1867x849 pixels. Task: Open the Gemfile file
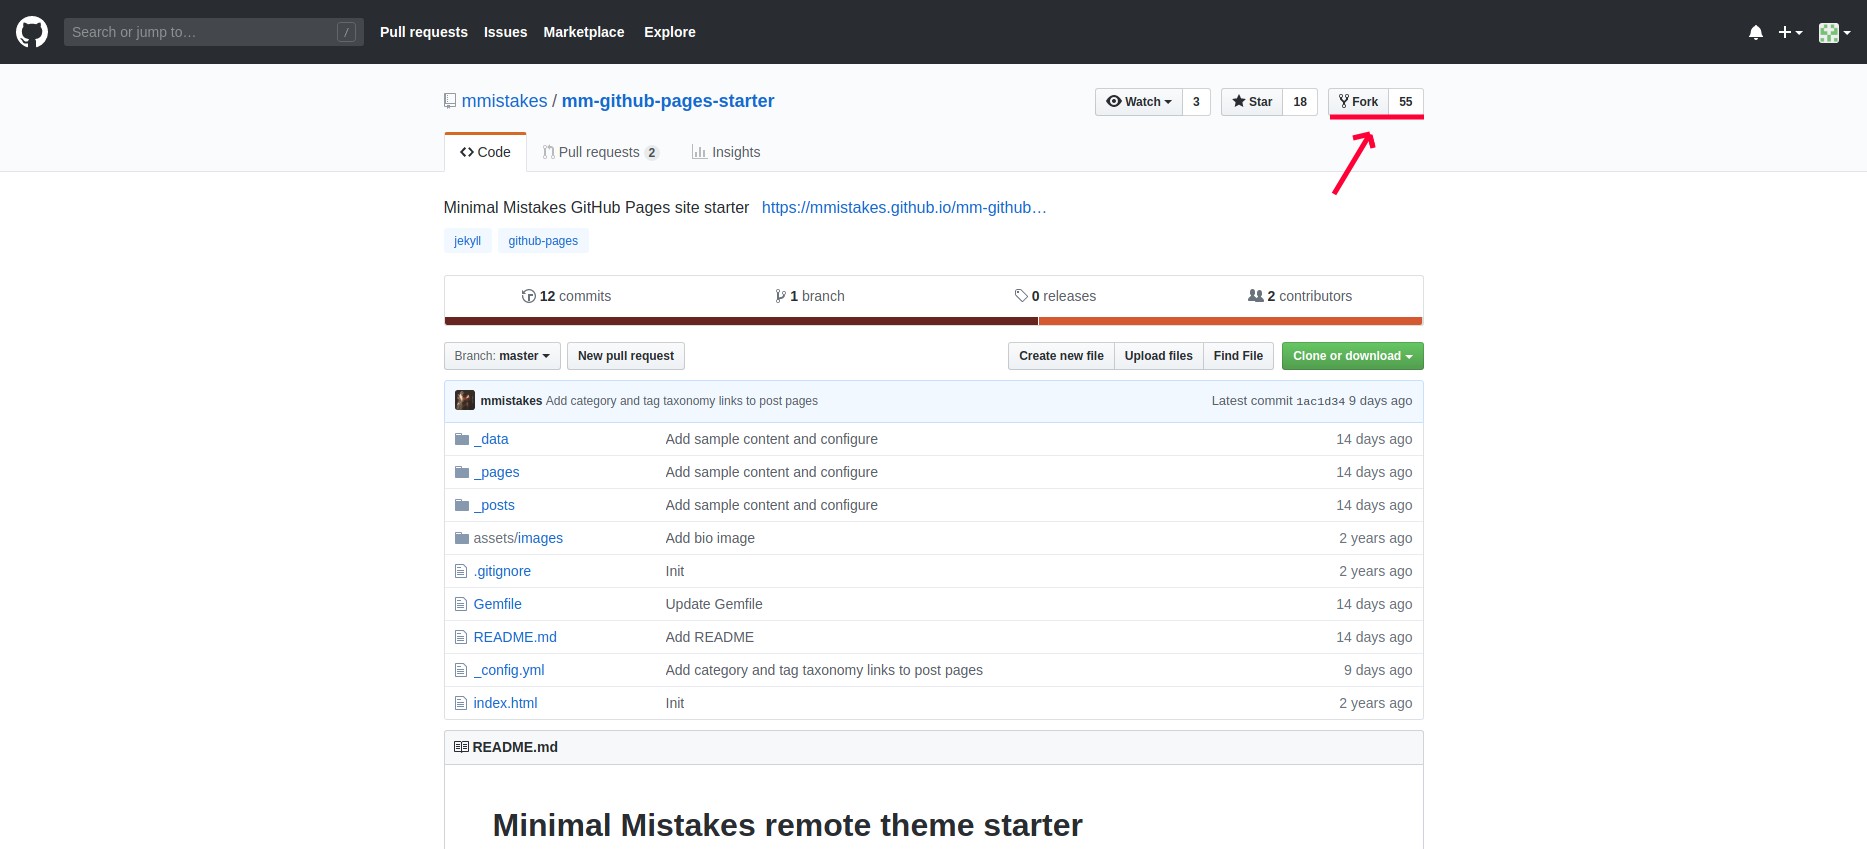498,604
